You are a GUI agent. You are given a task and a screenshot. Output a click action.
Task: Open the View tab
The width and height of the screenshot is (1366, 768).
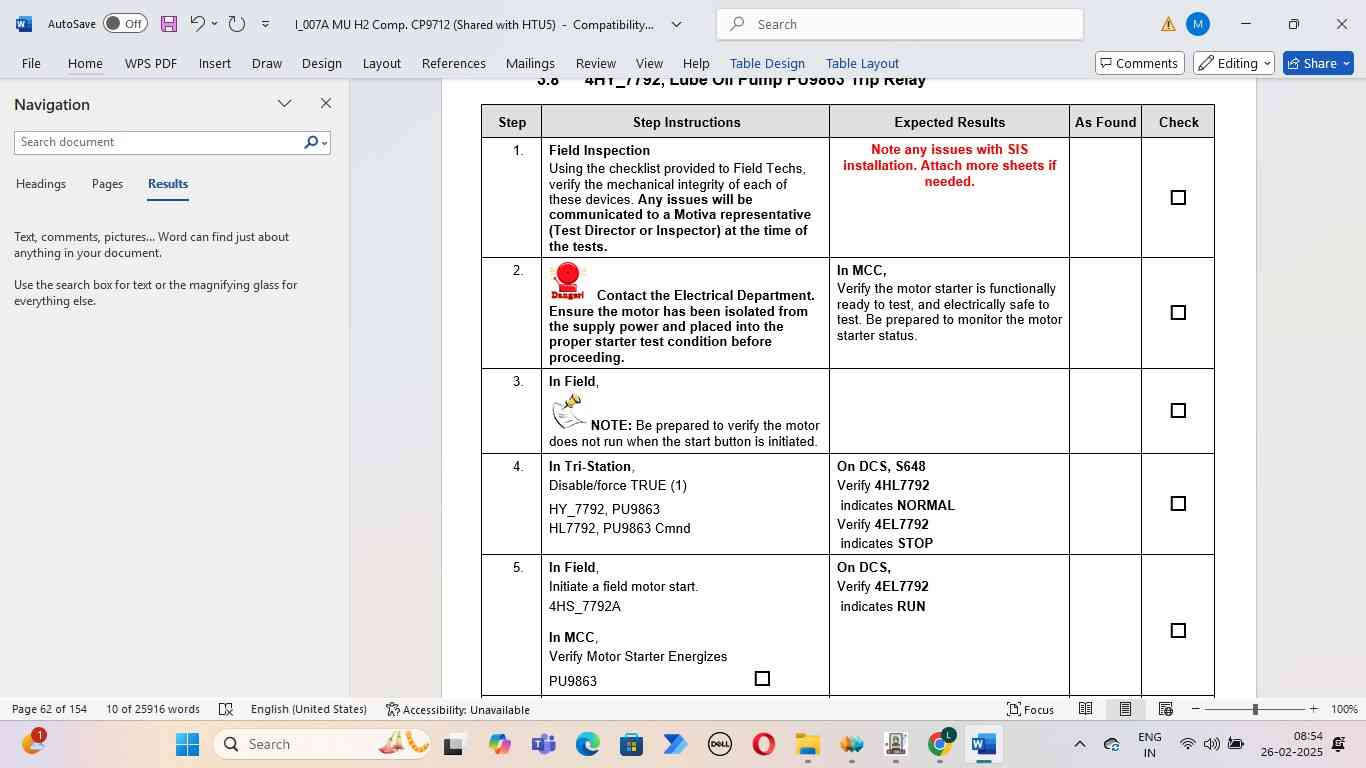[649, 63]
